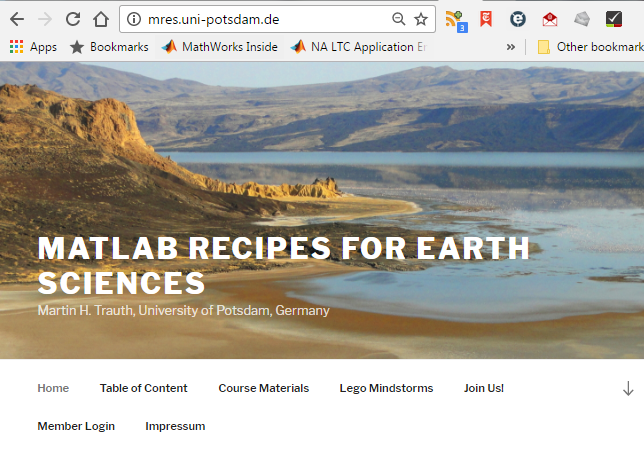Open the RSS feed extension with badge 3
644x449 pixels.
[456, 21]
